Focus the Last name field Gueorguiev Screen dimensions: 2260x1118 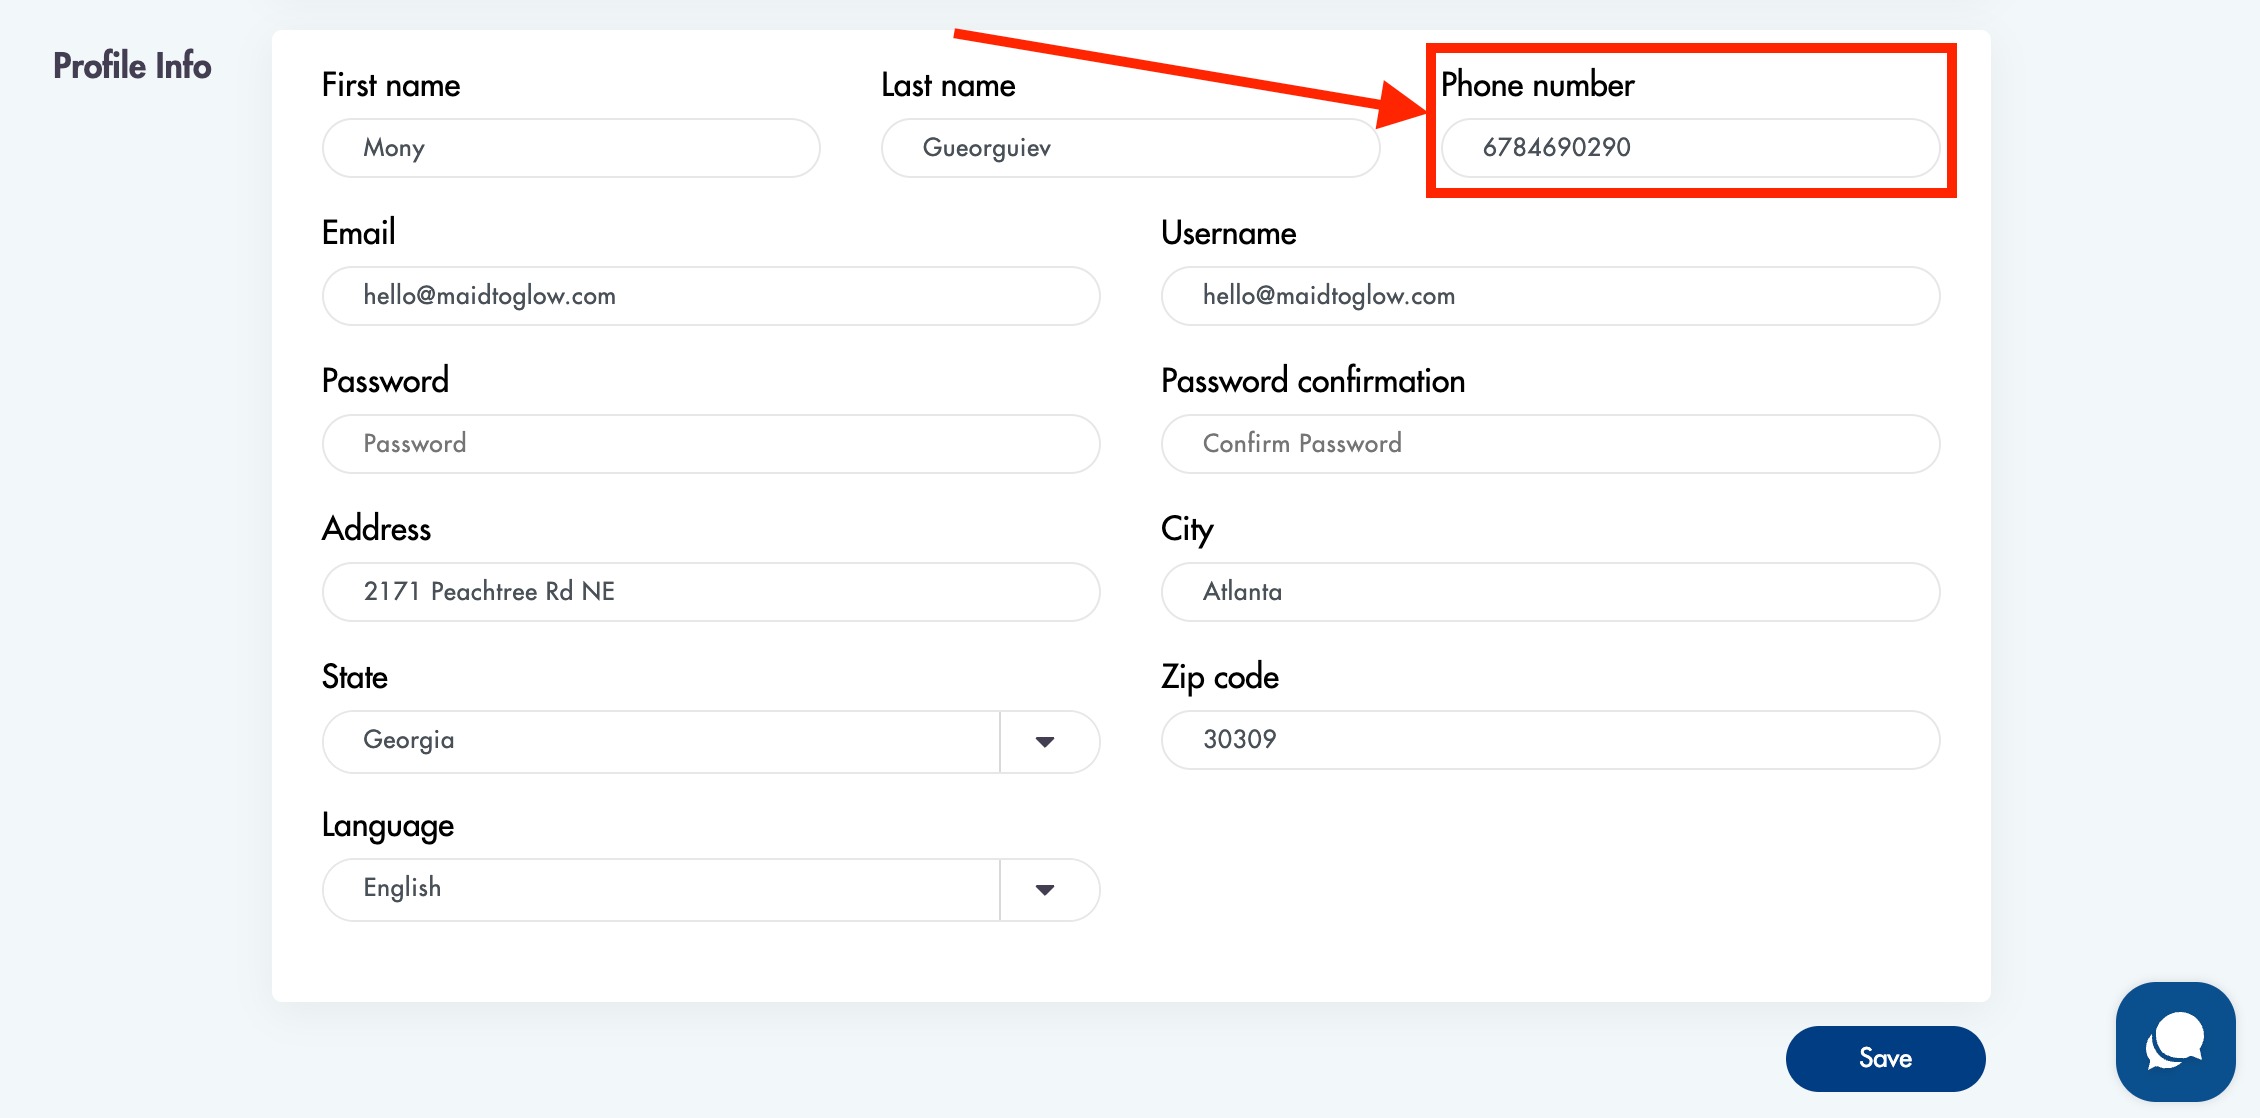(x=1130, y=148)
